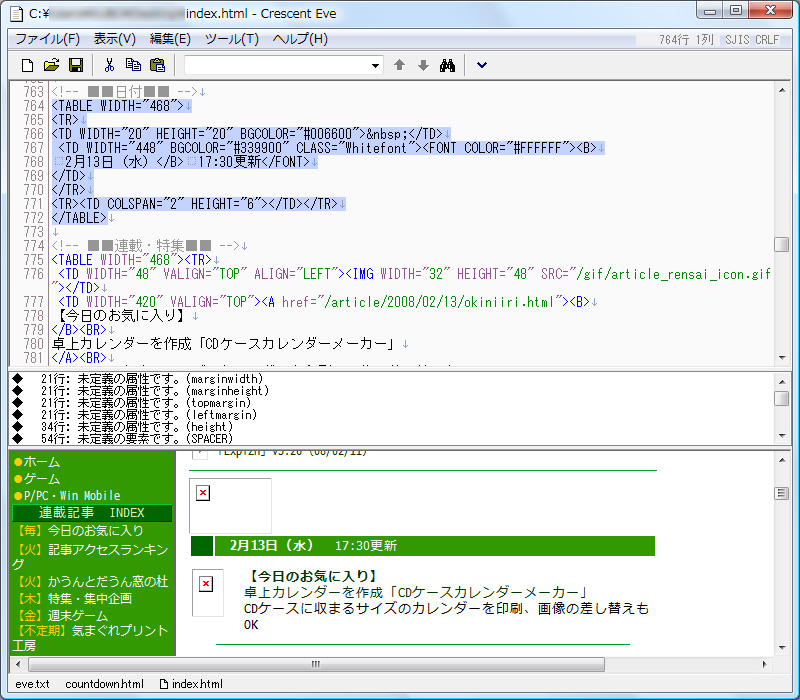This screenshot has width=800, height=700.
Task: Expand the toolbar overflow chevron
Action: pyautogui.click(x=482, y=65)
